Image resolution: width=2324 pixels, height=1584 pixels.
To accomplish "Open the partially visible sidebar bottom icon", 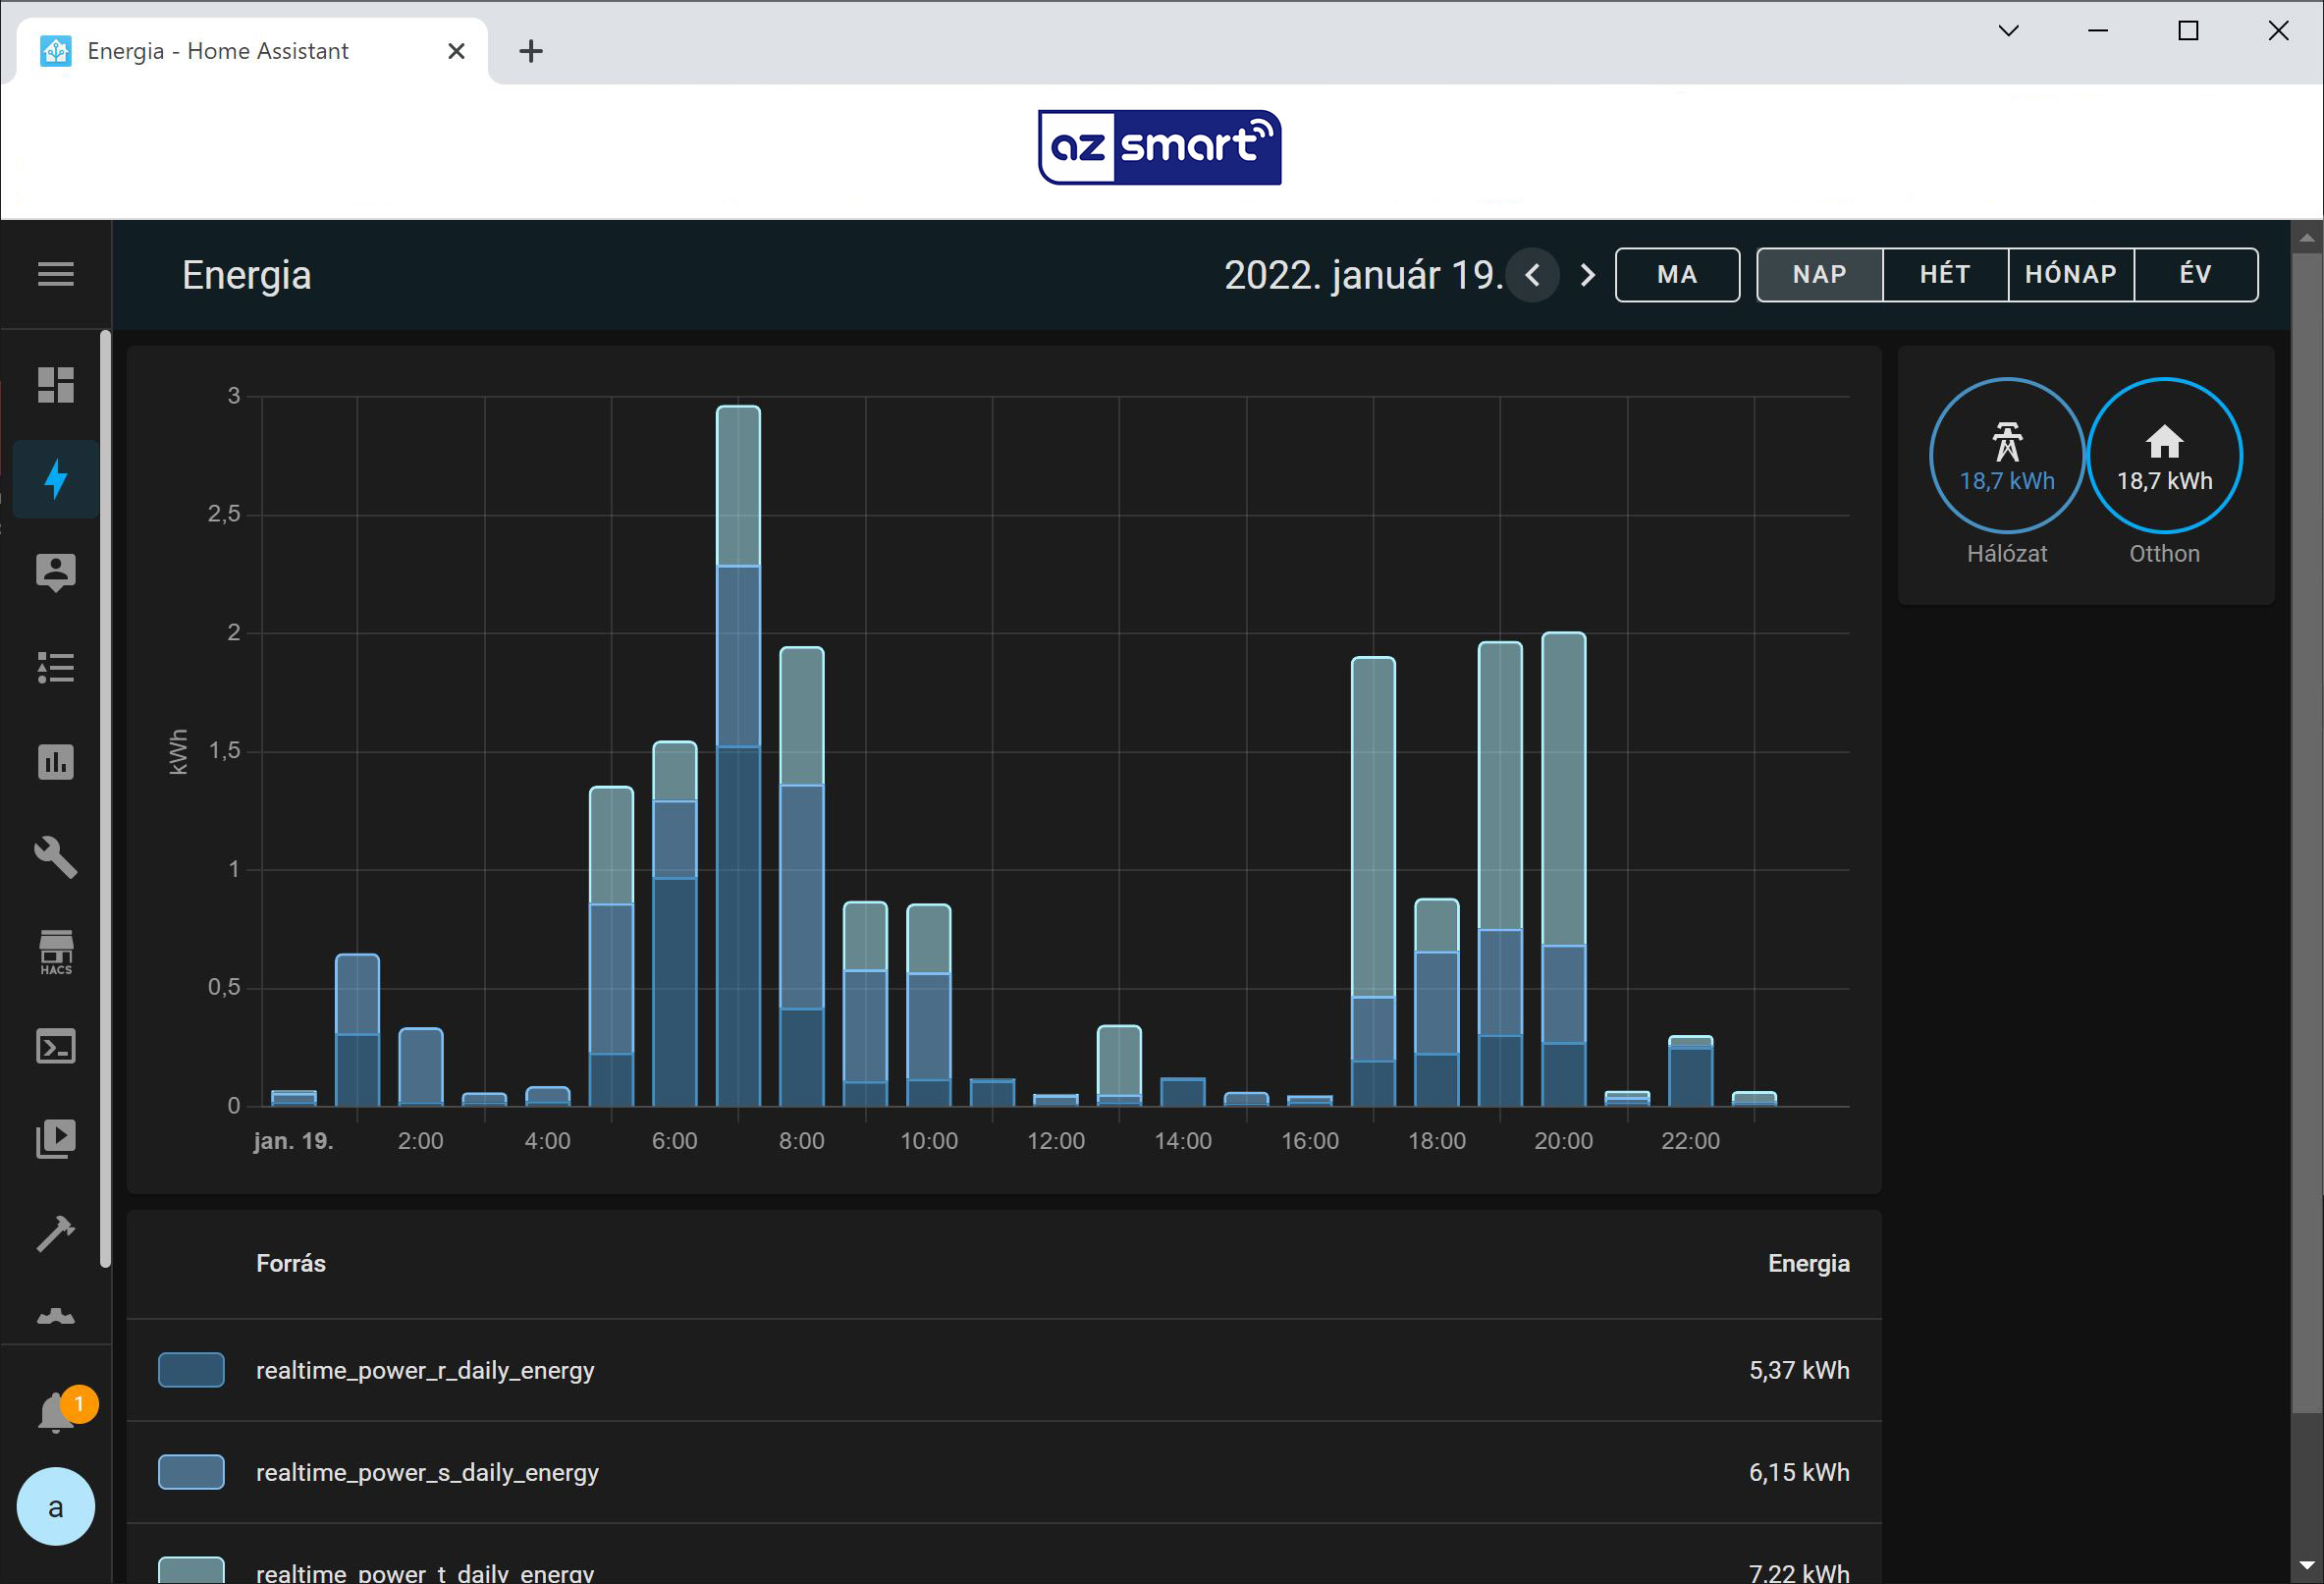I will [56, 1317].
